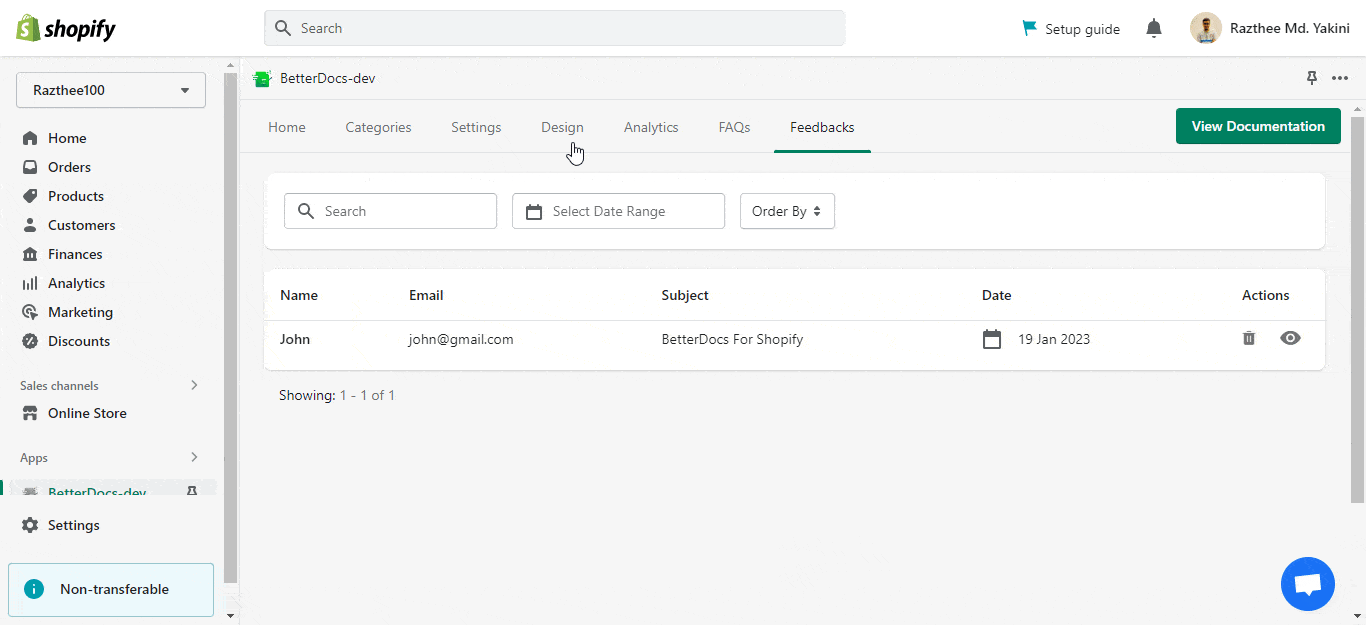Expand the Sales channels section
The width and height of the screenshot is (1366, 625).
coord(193,384)
